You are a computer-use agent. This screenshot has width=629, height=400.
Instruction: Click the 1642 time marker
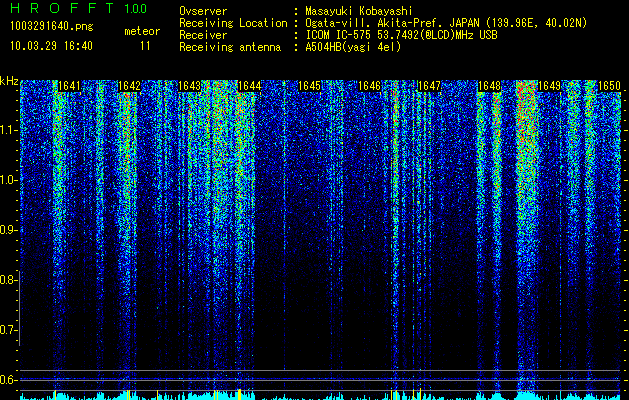(x=129, y=86)
